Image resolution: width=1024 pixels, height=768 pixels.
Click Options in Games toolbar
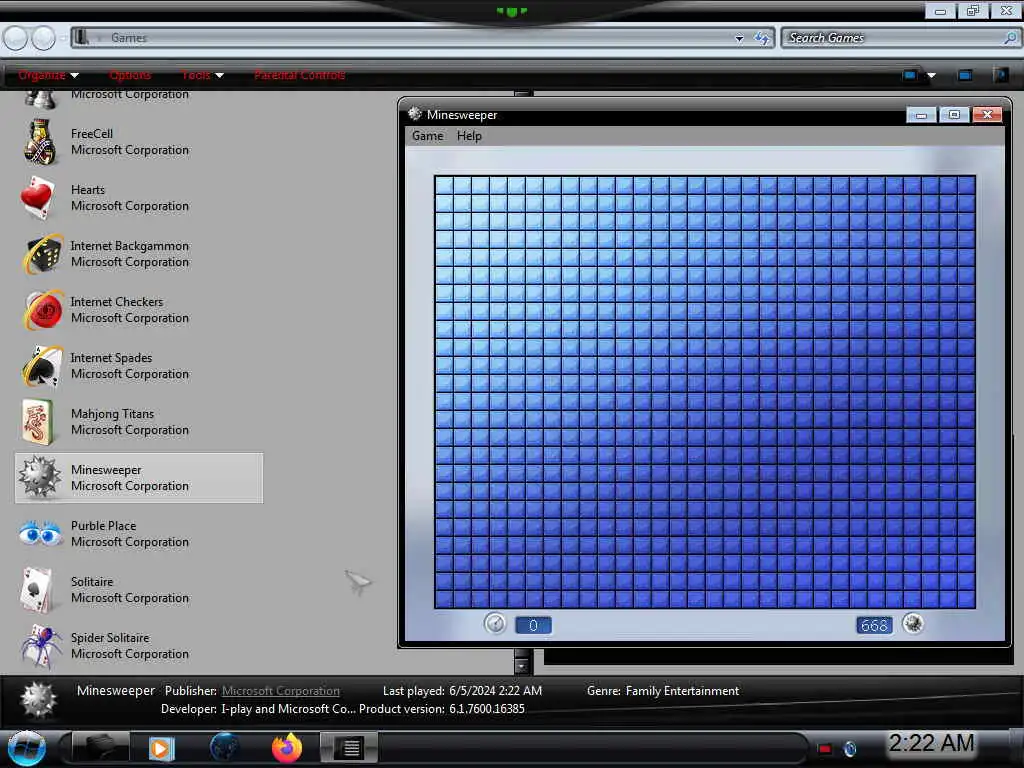pos(130,75)
